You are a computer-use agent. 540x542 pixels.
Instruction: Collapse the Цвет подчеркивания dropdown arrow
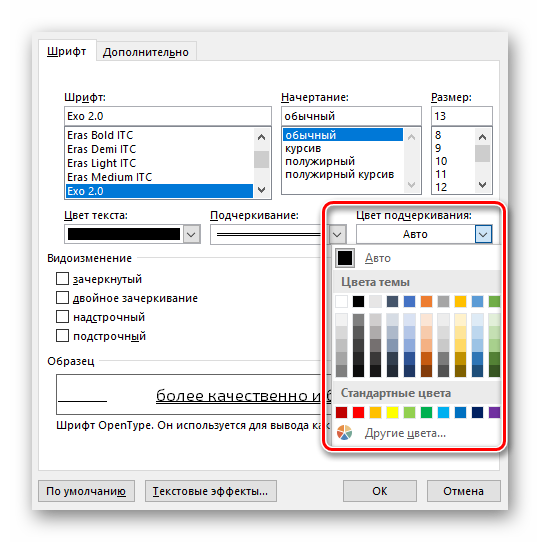(483, 234)
